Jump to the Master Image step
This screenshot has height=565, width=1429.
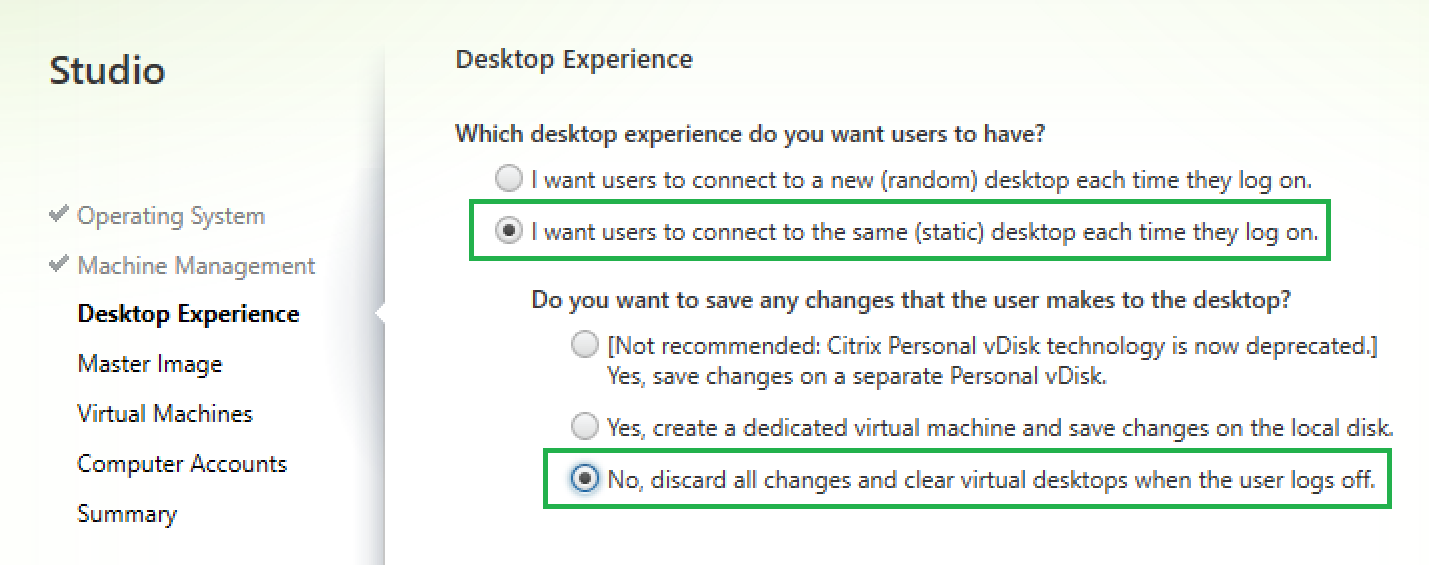pyautogui.click(x=150, y=364)
